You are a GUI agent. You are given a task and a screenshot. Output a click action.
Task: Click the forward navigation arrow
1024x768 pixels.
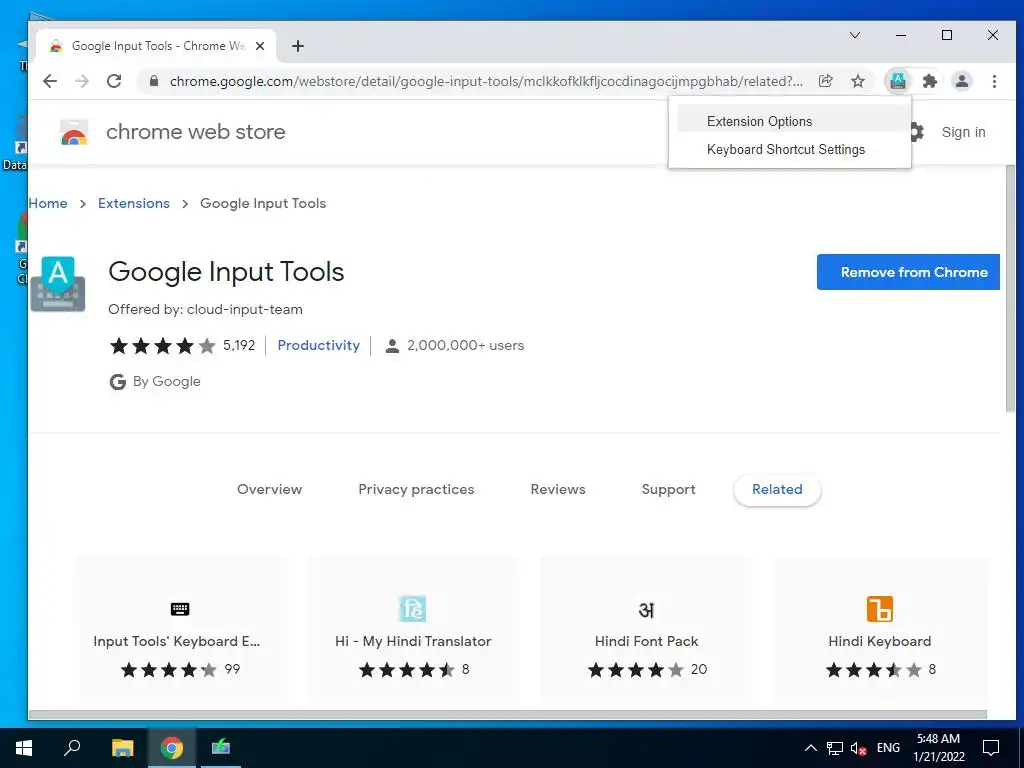(82, 81)
